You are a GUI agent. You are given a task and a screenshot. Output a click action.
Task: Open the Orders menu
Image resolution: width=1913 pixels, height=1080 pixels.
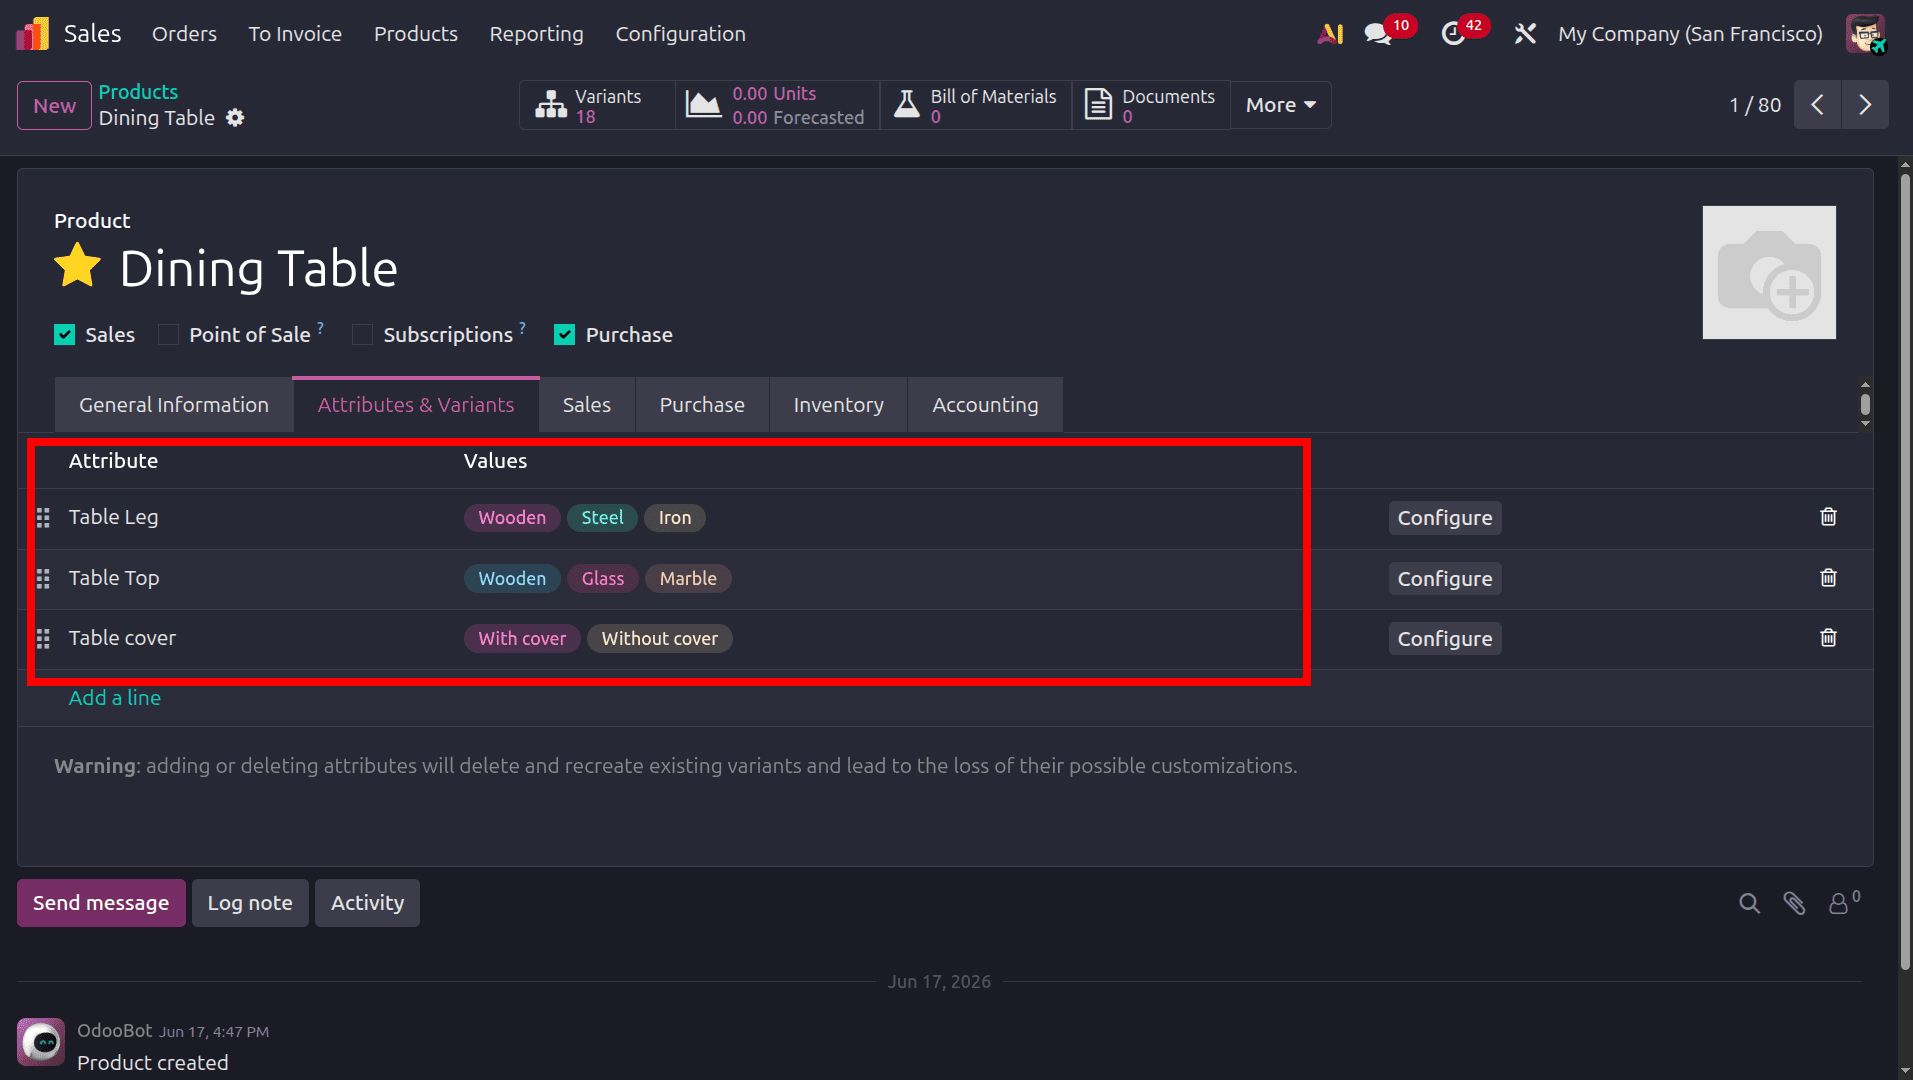[184, 34]
